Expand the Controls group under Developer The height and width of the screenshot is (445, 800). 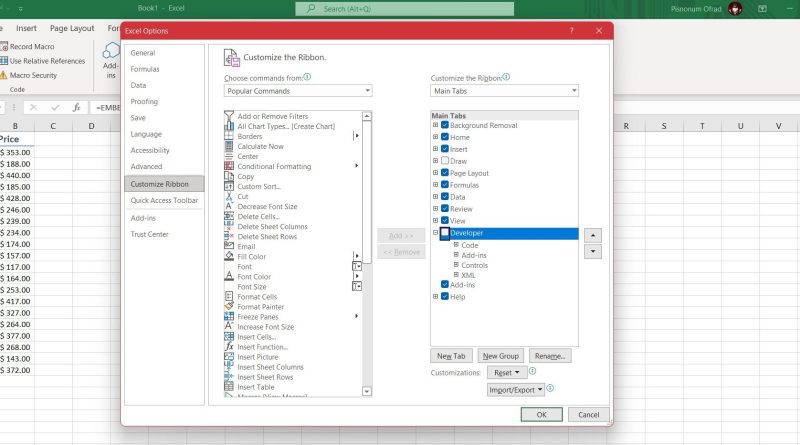tap(456, 265)
